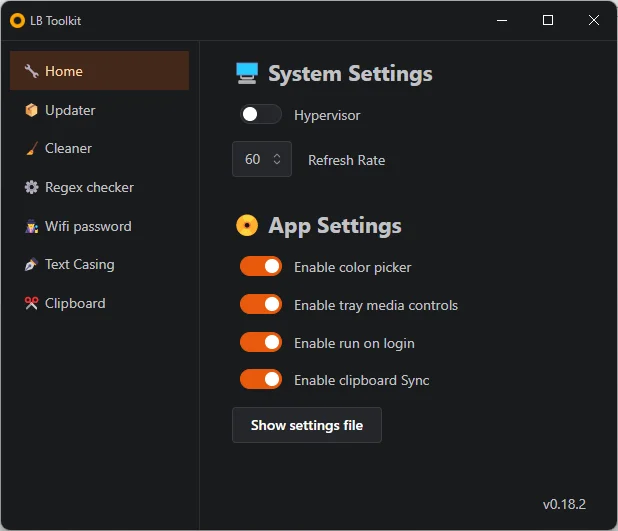Click the gear icon beside Regex checker
Screen dimensions: 618x531
pos(31,187)
